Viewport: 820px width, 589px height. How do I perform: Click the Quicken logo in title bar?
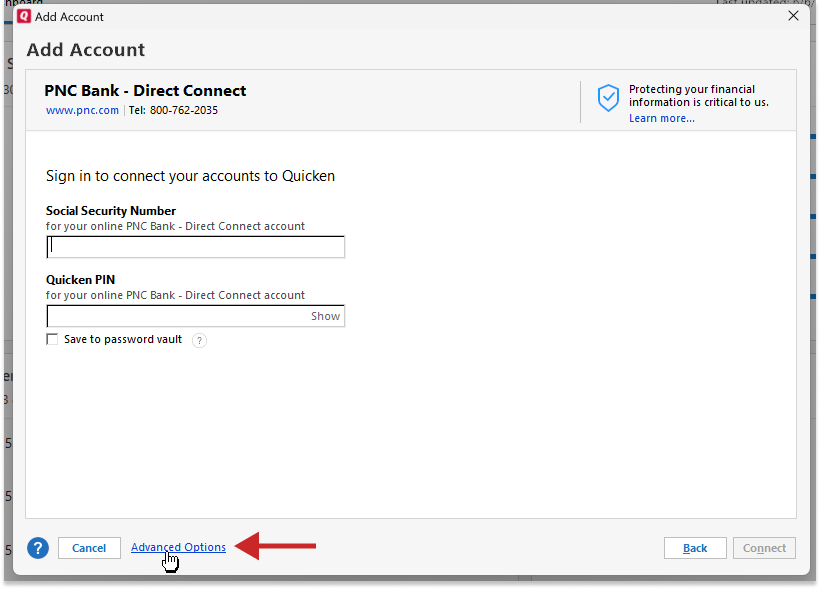[x=24, y=16]
